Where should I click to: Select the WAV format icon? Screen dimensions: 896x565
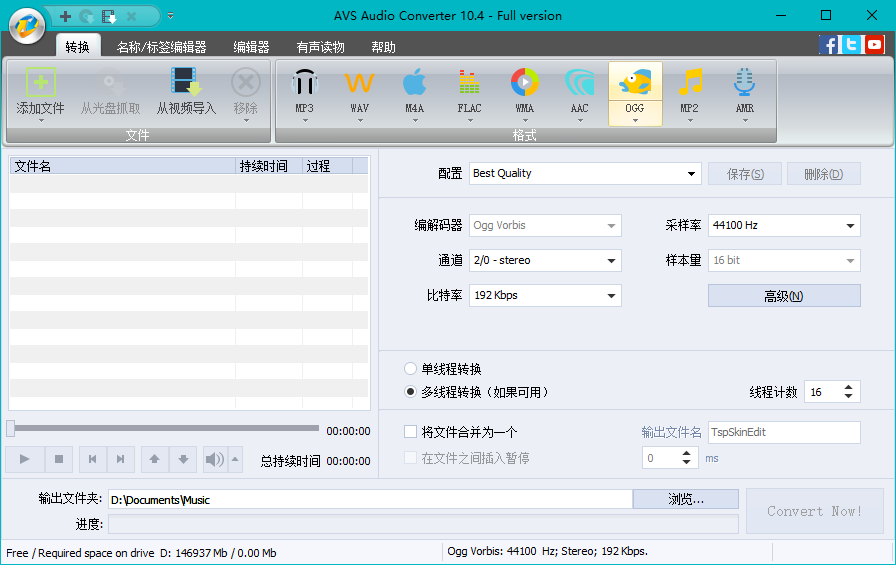click(x=359, y=83)
